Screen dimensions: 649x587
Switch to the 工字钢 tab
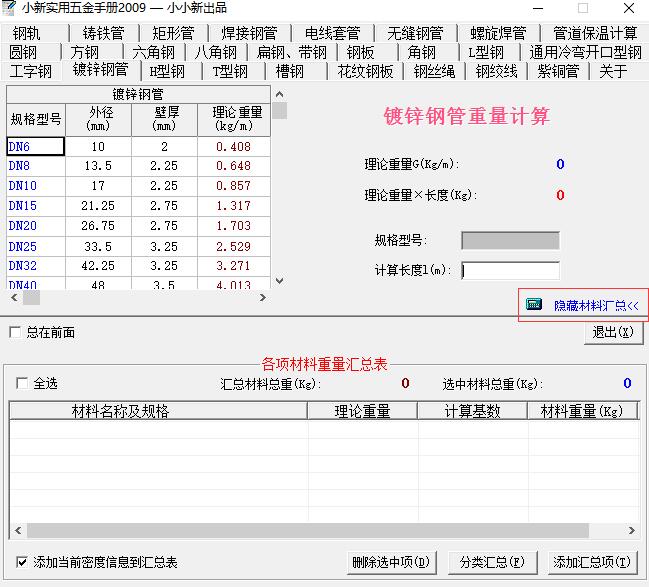point(31,71)
